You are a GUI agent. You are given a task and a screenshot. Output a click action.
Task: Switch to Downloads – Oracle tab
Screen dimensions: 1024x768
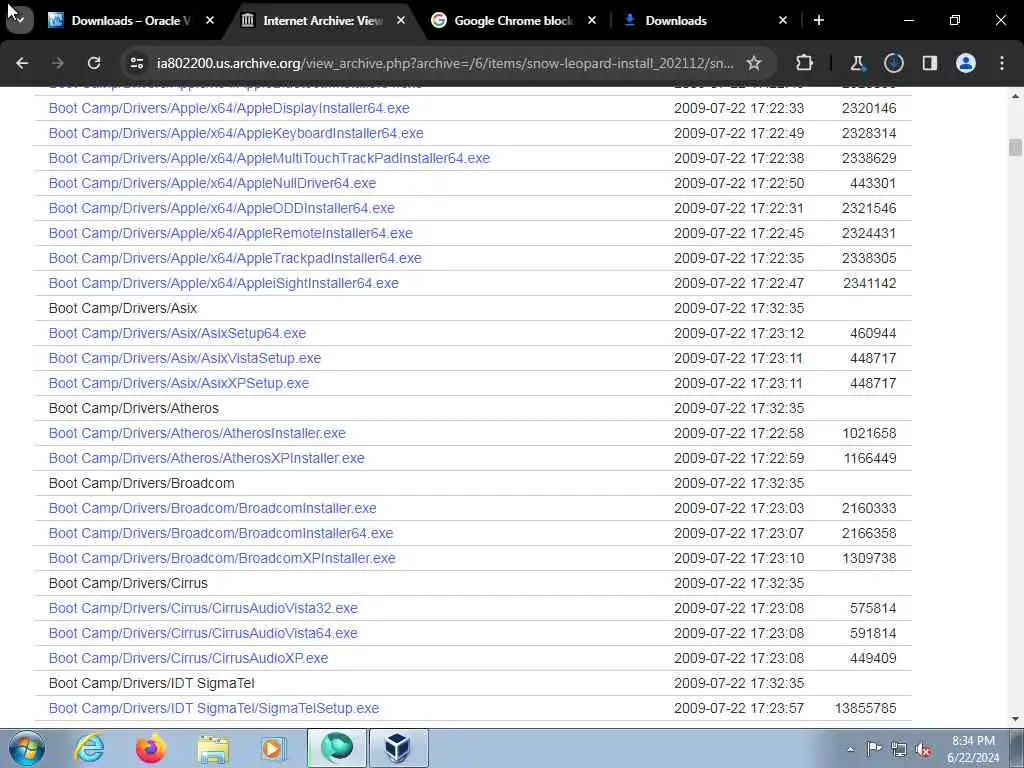tap(129, 20)
